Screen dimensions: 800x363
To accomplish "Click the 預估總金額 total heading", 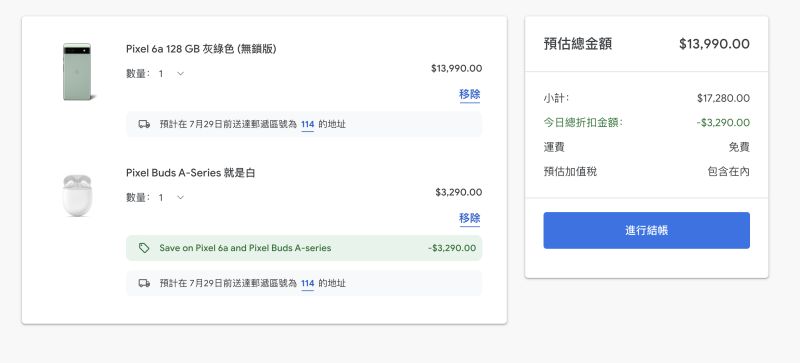I will point(578,44).
